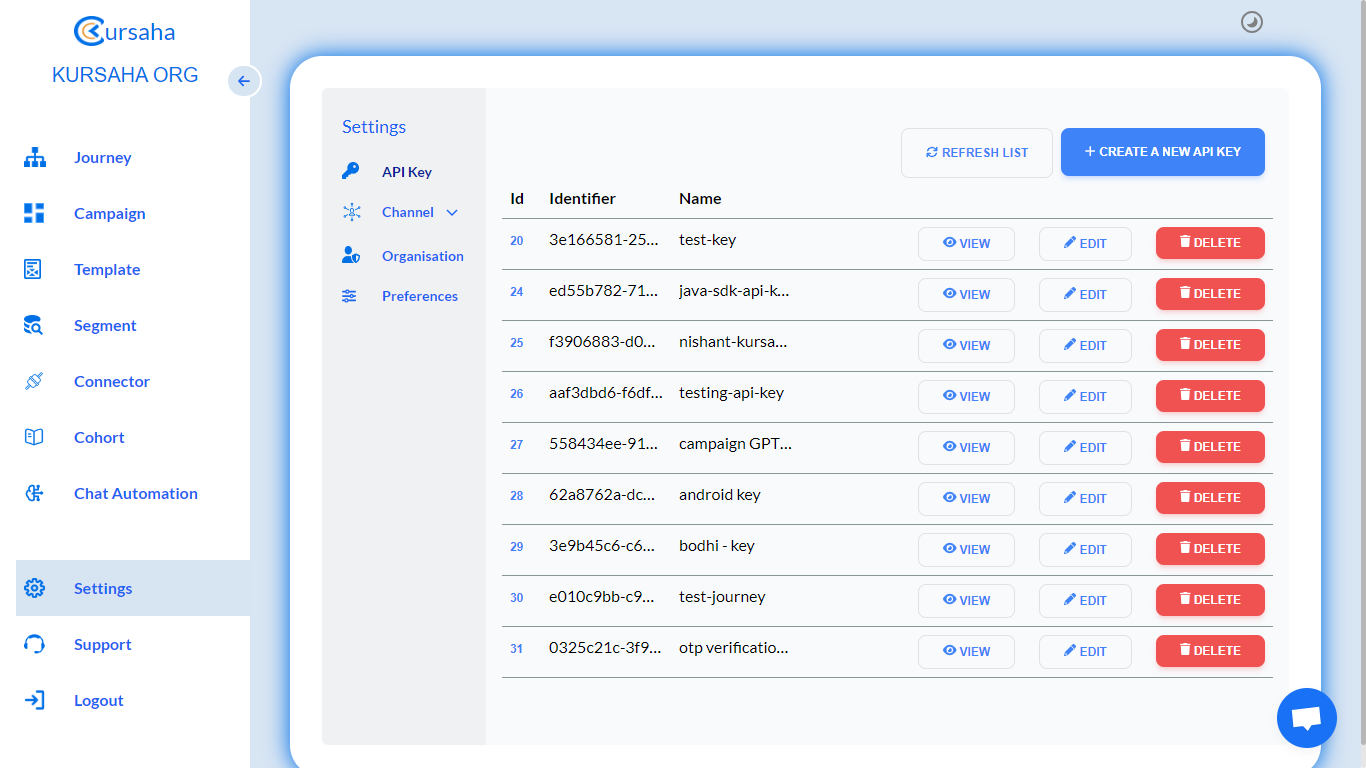Click the Channel network icon
1366x768 pixels.
351,212
